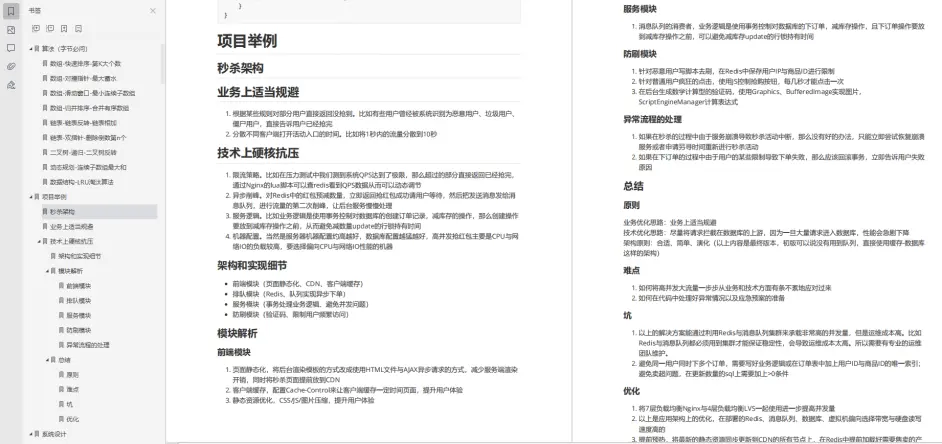
Task: Click the 异常流程的处理 heading on the right page
Action: click(652, 119)
